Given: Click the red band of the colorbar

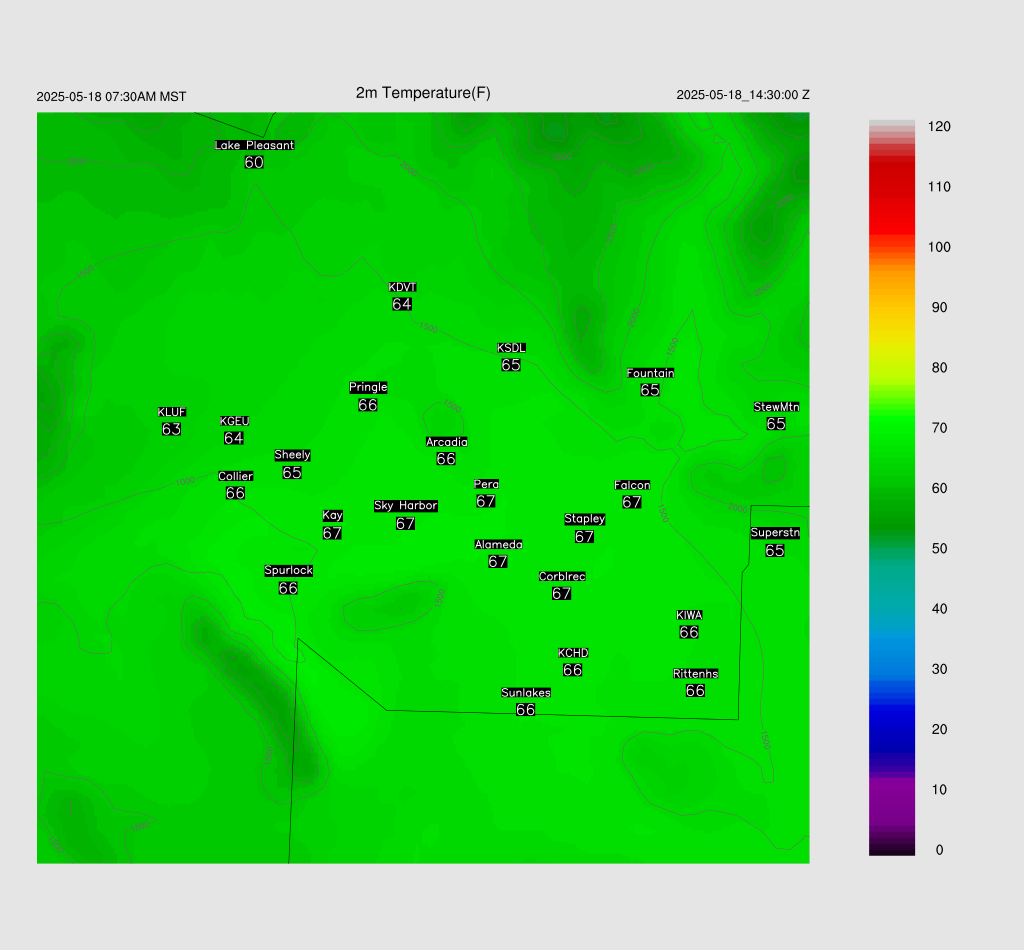Looking at the screenshot, I should click(892, 199).
